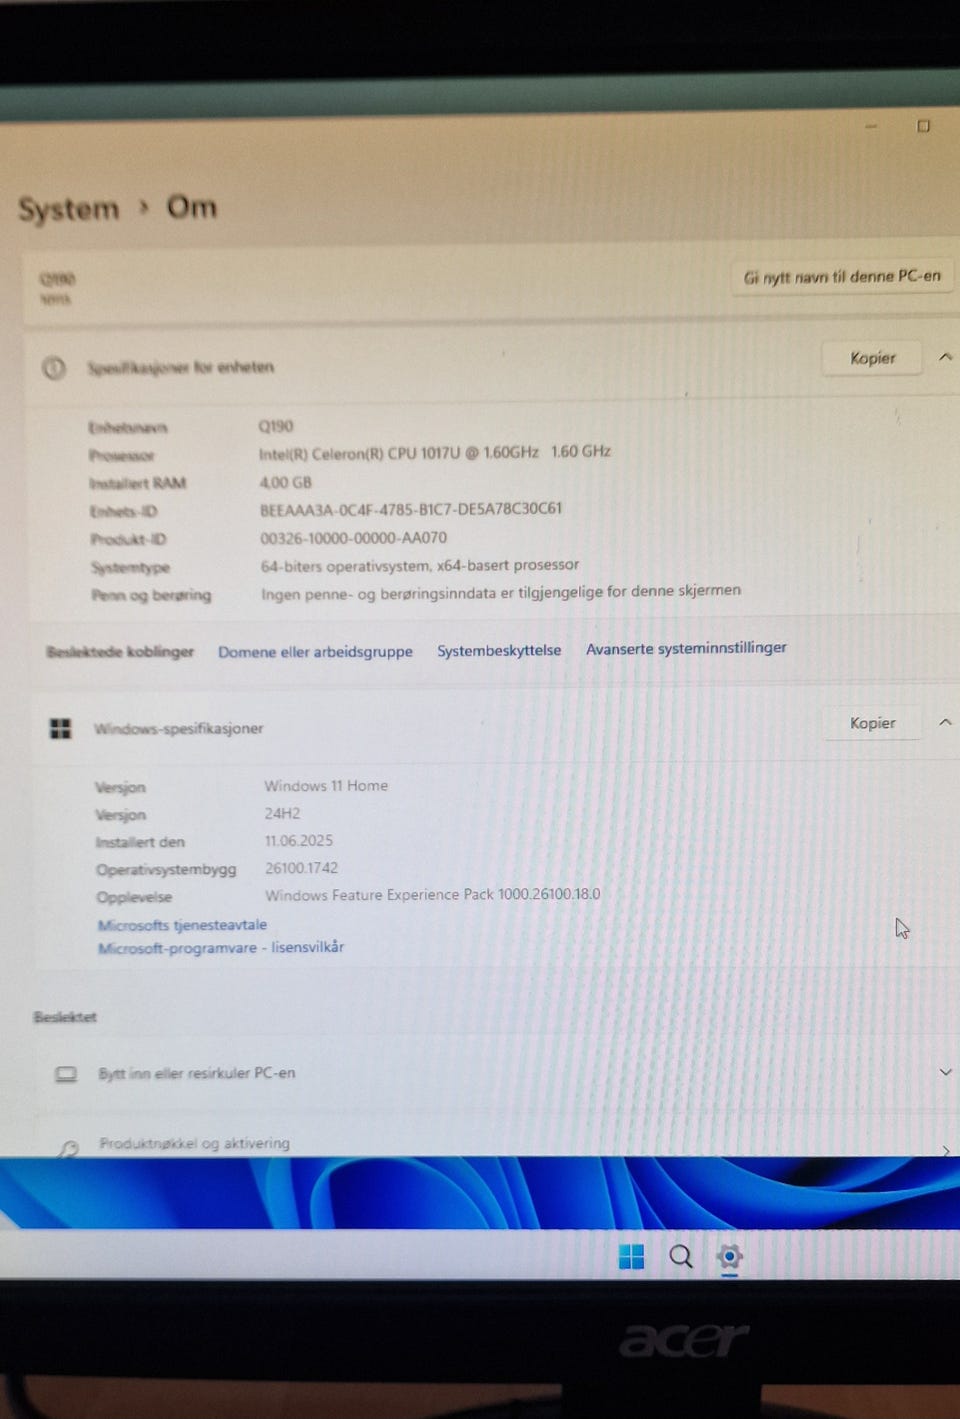The image size is (960, 1419).
Task: Open the Windows Start menu
Action: pos(631,1257)
